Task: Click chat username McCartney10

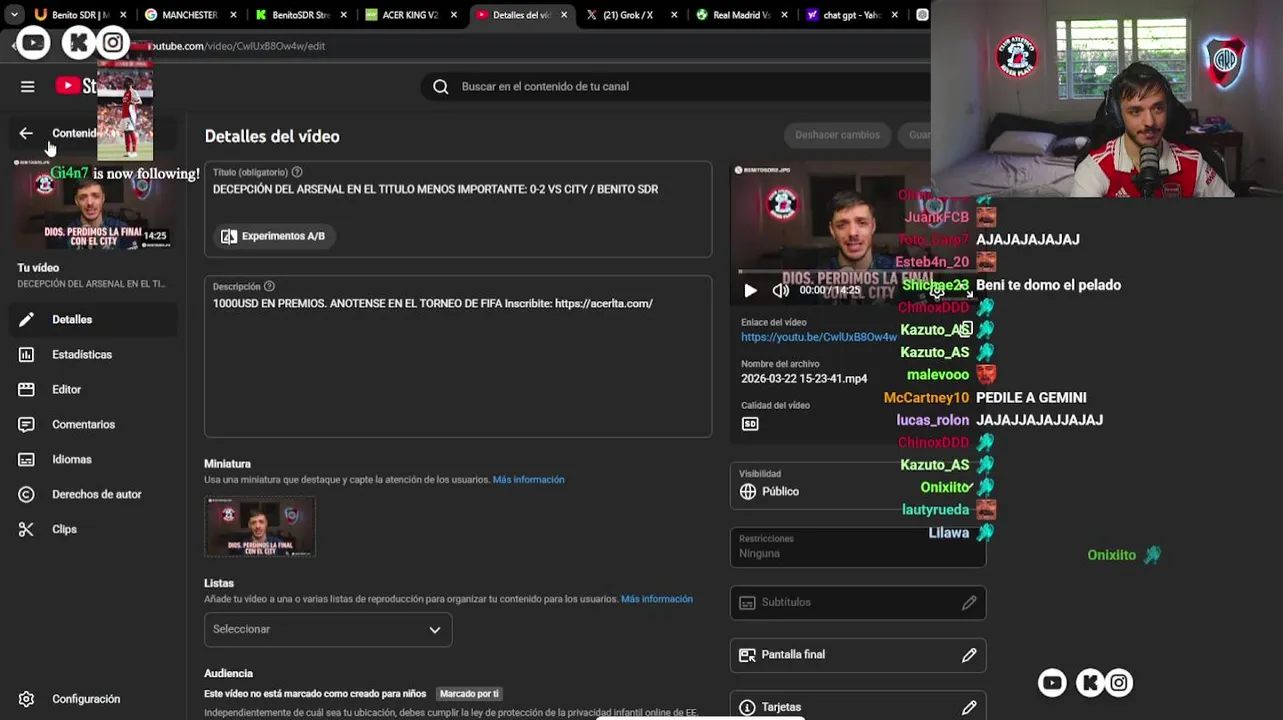Action: click(926, 398)
